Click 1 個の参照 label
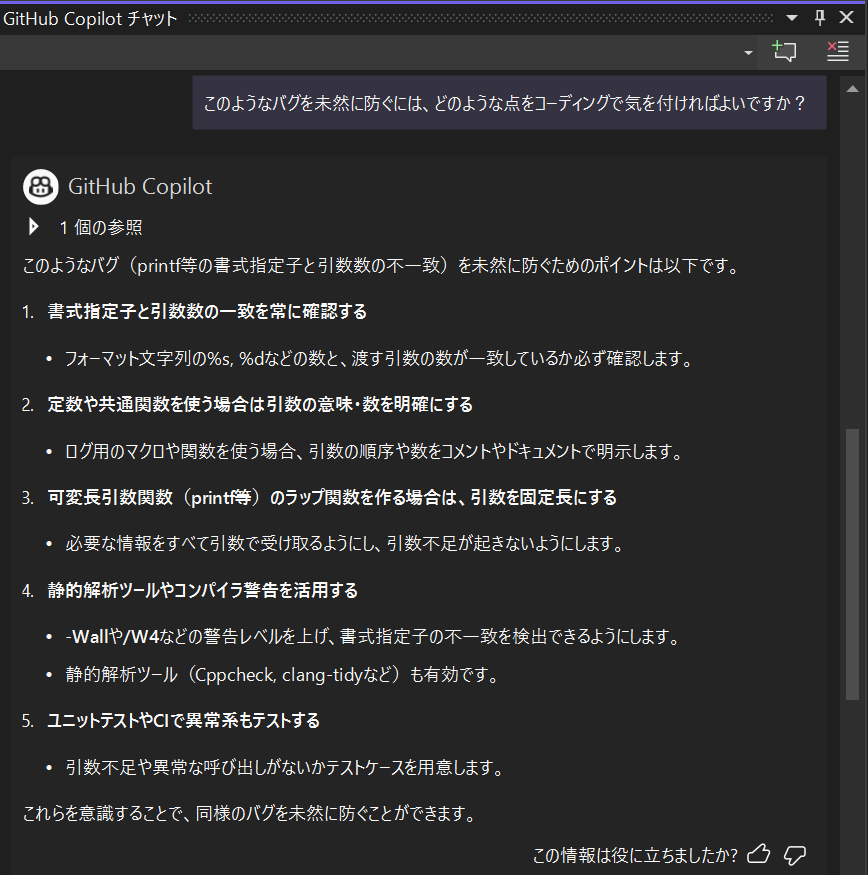The width and height of the screenshot is (868, 875). 101,227
